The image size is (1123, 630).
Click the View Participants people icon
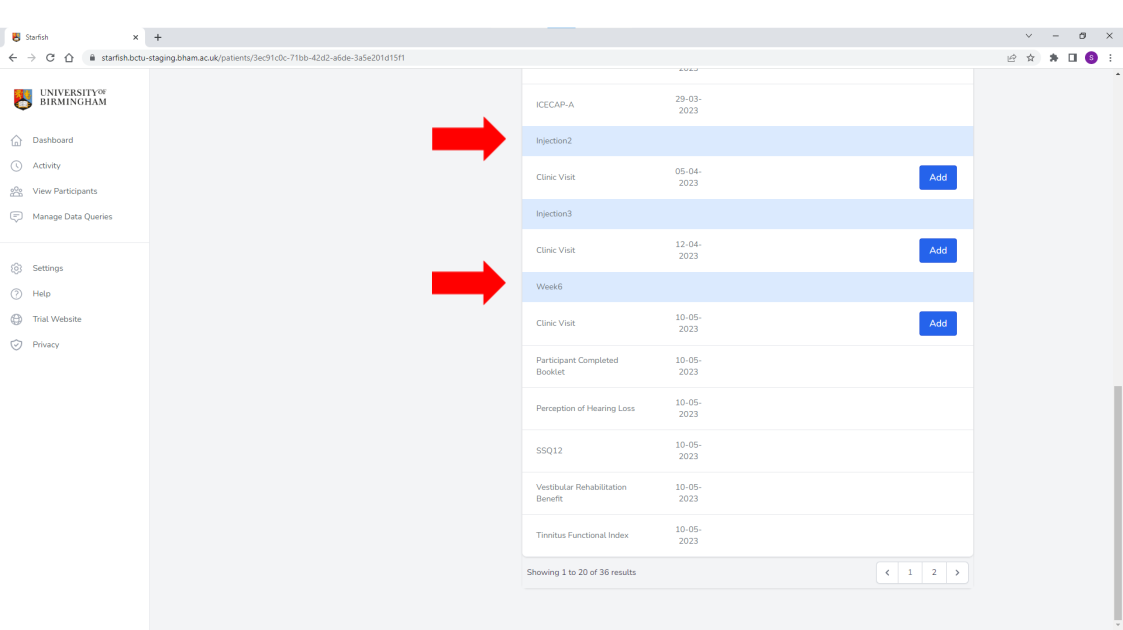[x=16, y=191]
